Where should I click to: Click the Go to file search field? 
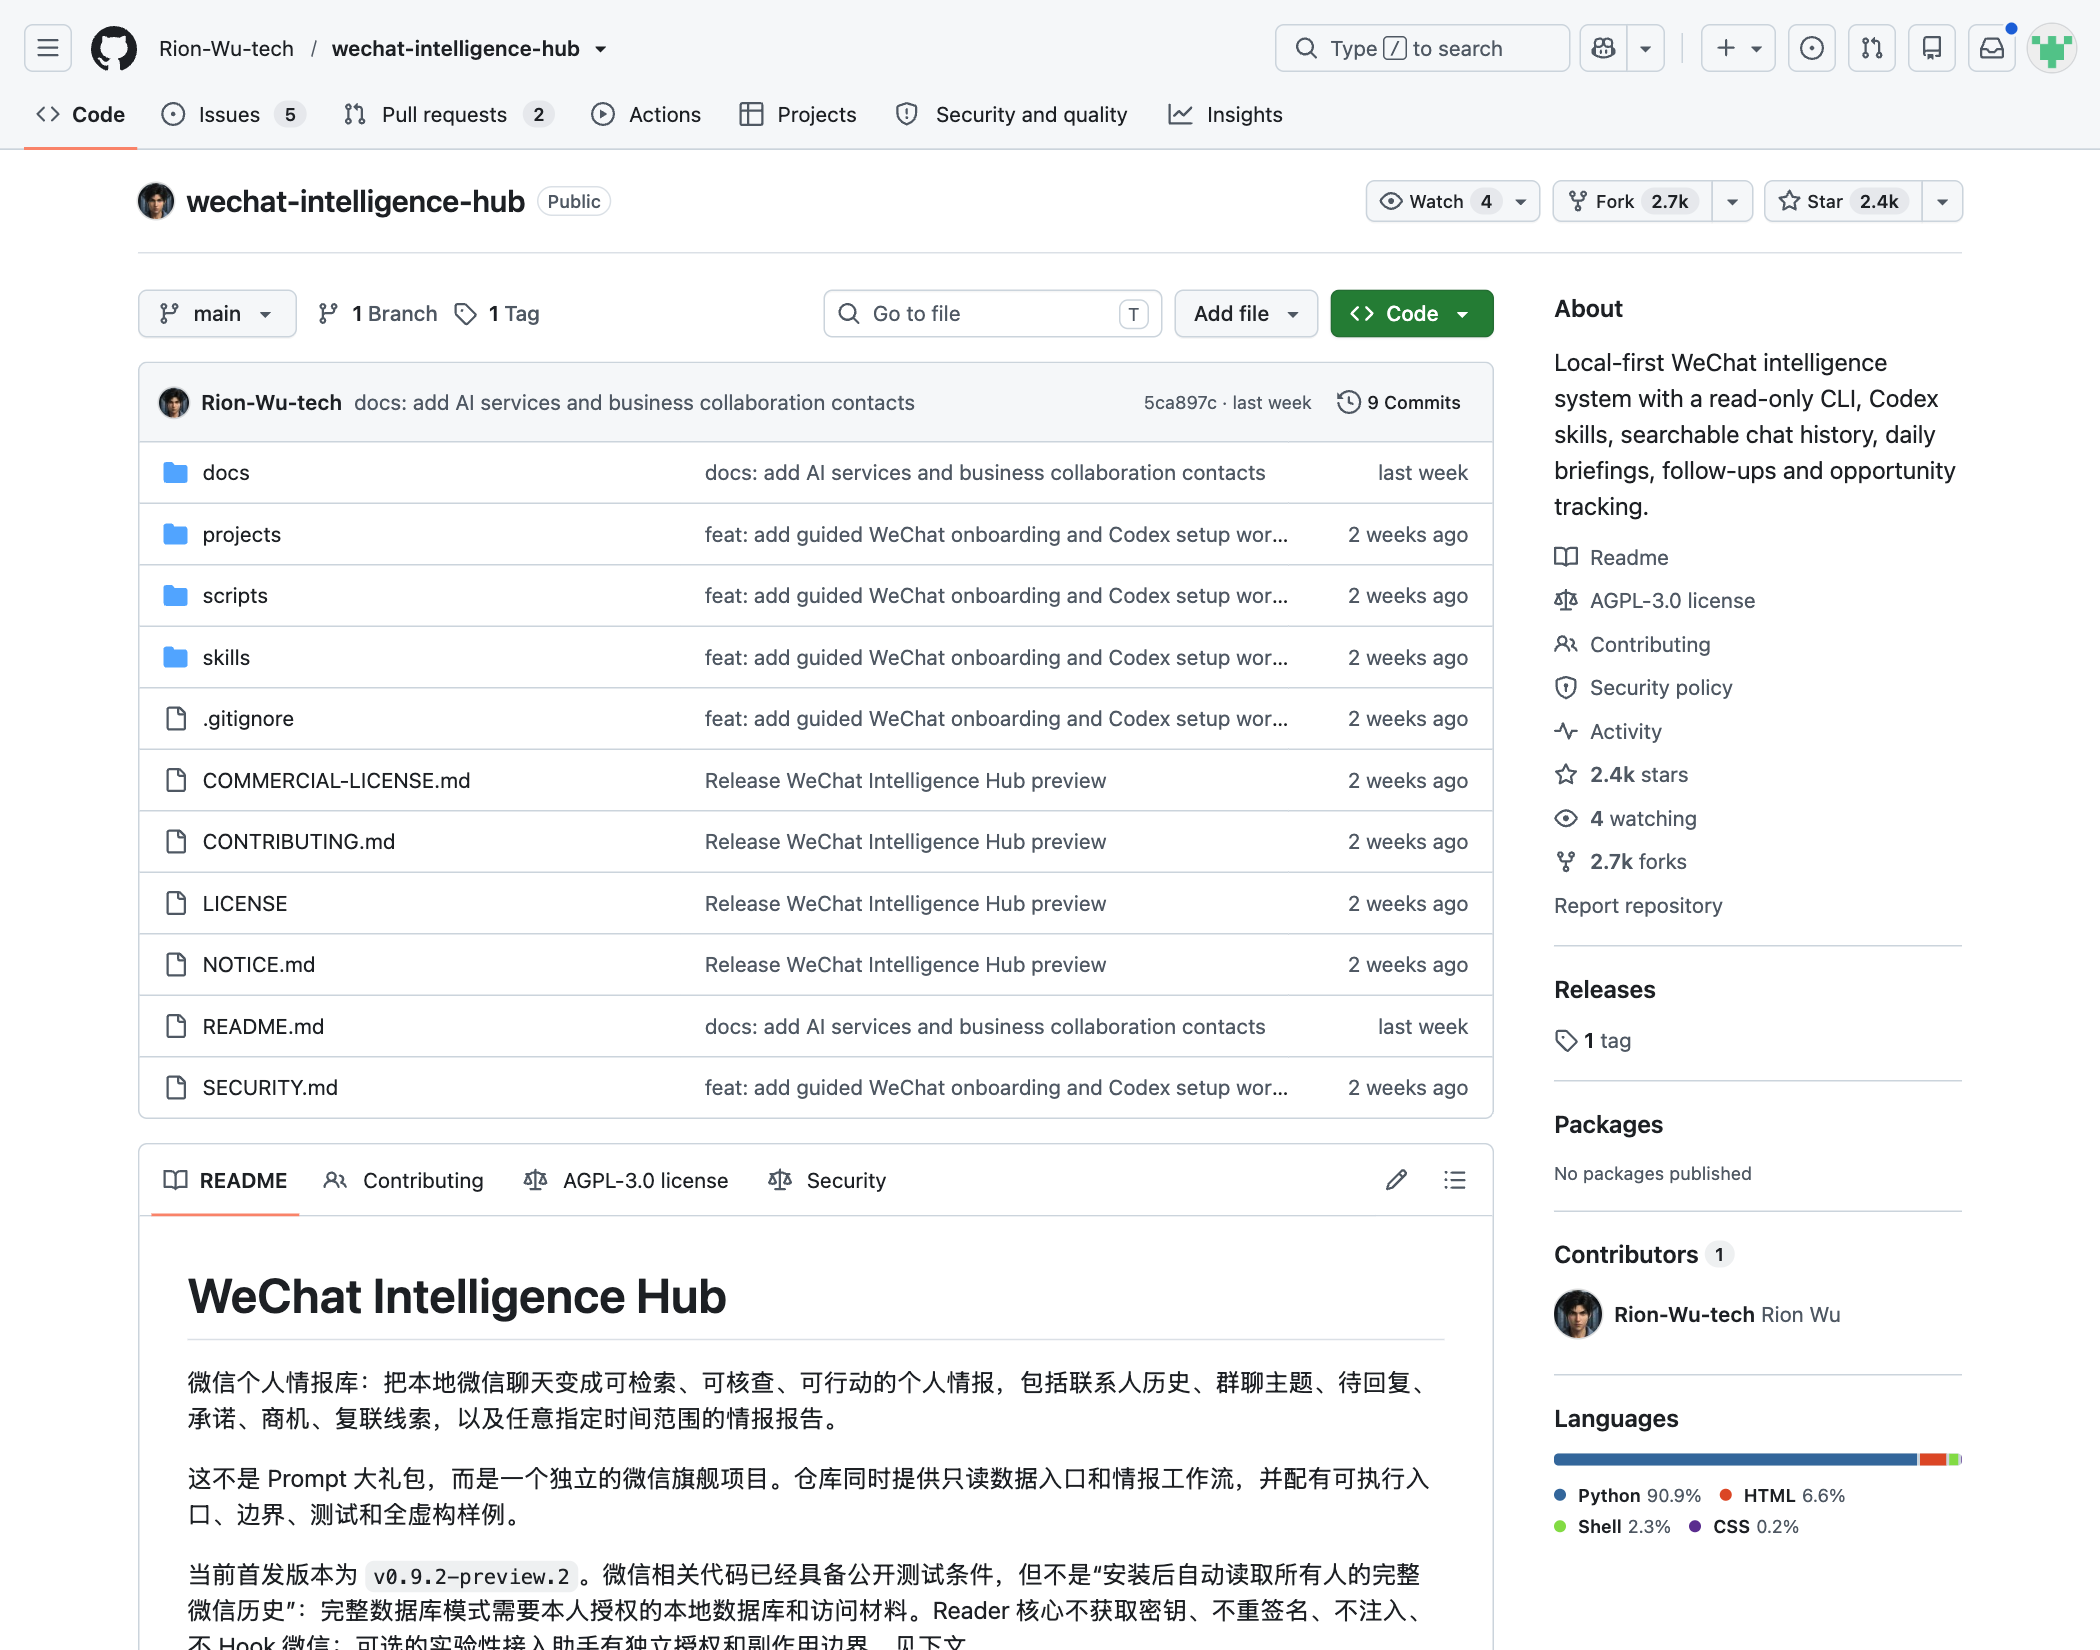click(x=992, y=314)
